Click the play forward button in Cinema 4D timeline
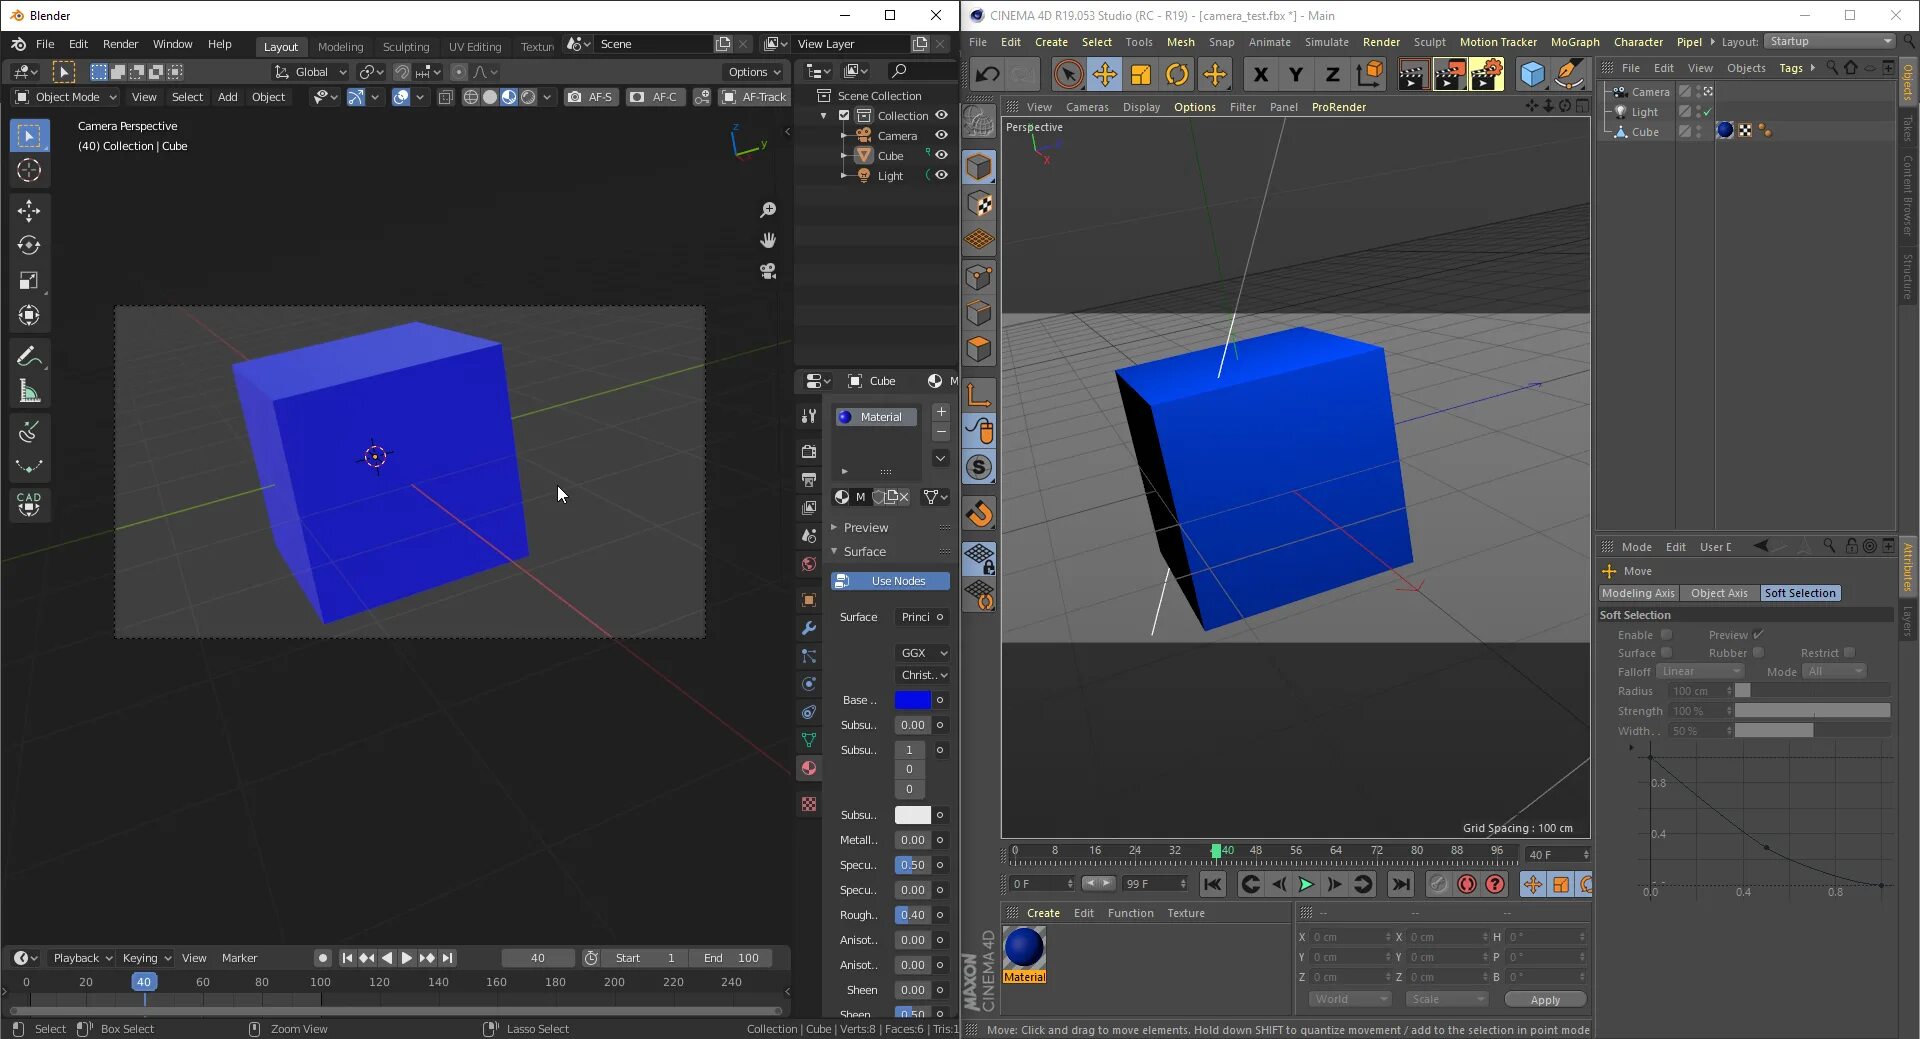This screenshot has width=1920, height=1039. (x=1306, y=884)
